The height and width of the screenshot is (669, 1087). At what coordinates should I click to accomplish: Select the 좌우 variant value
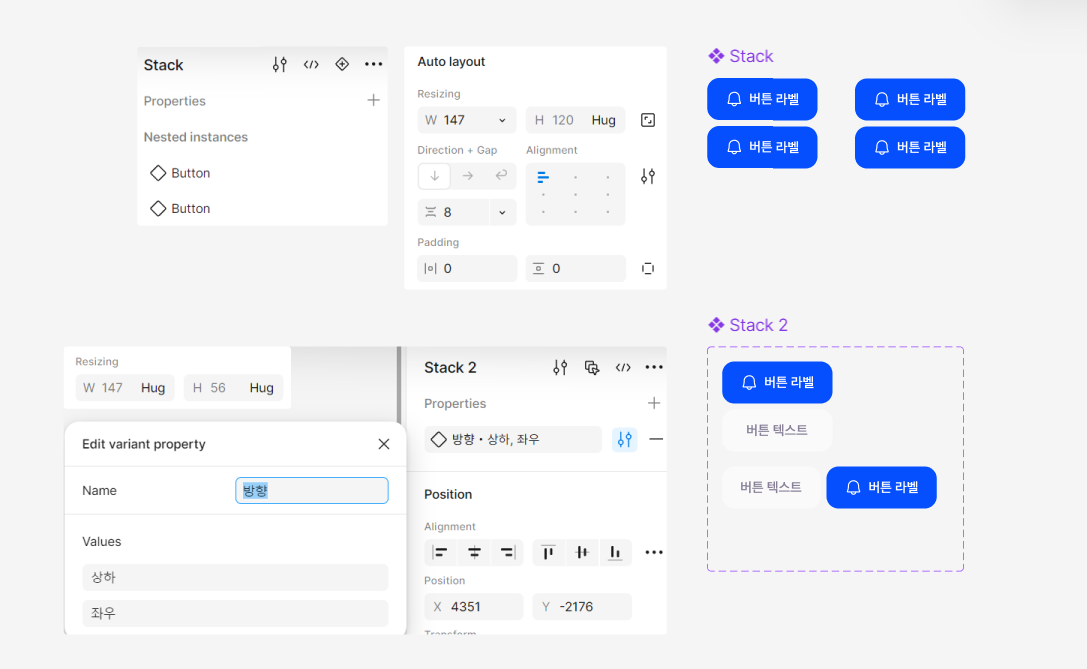[235, 613]
